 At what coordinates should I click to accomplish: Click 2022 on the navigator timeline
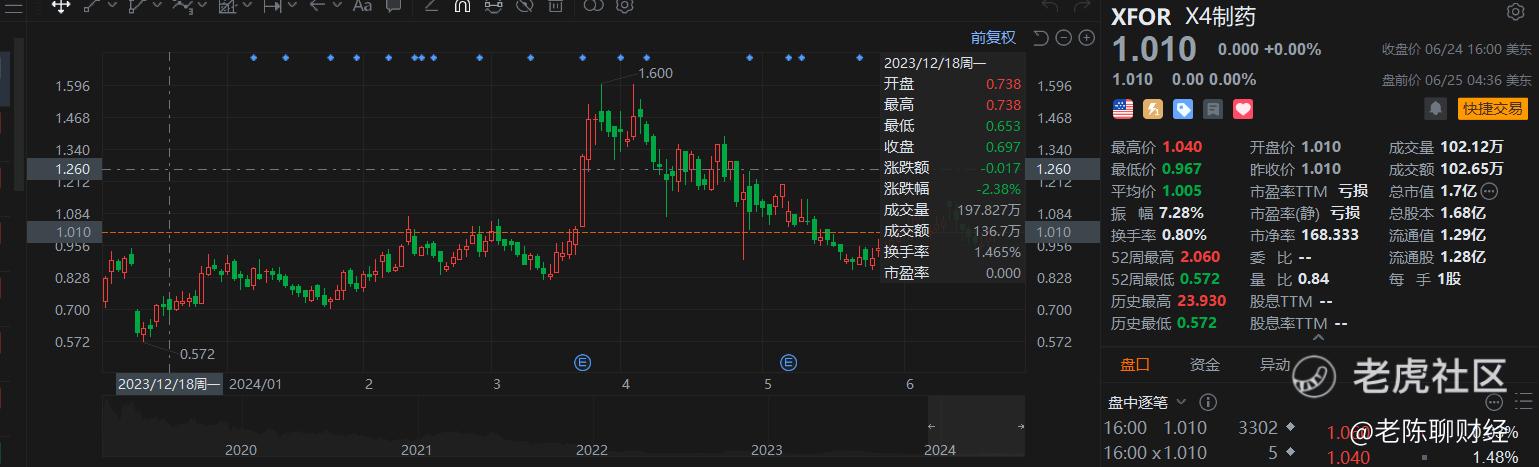(x=592, y=450)
